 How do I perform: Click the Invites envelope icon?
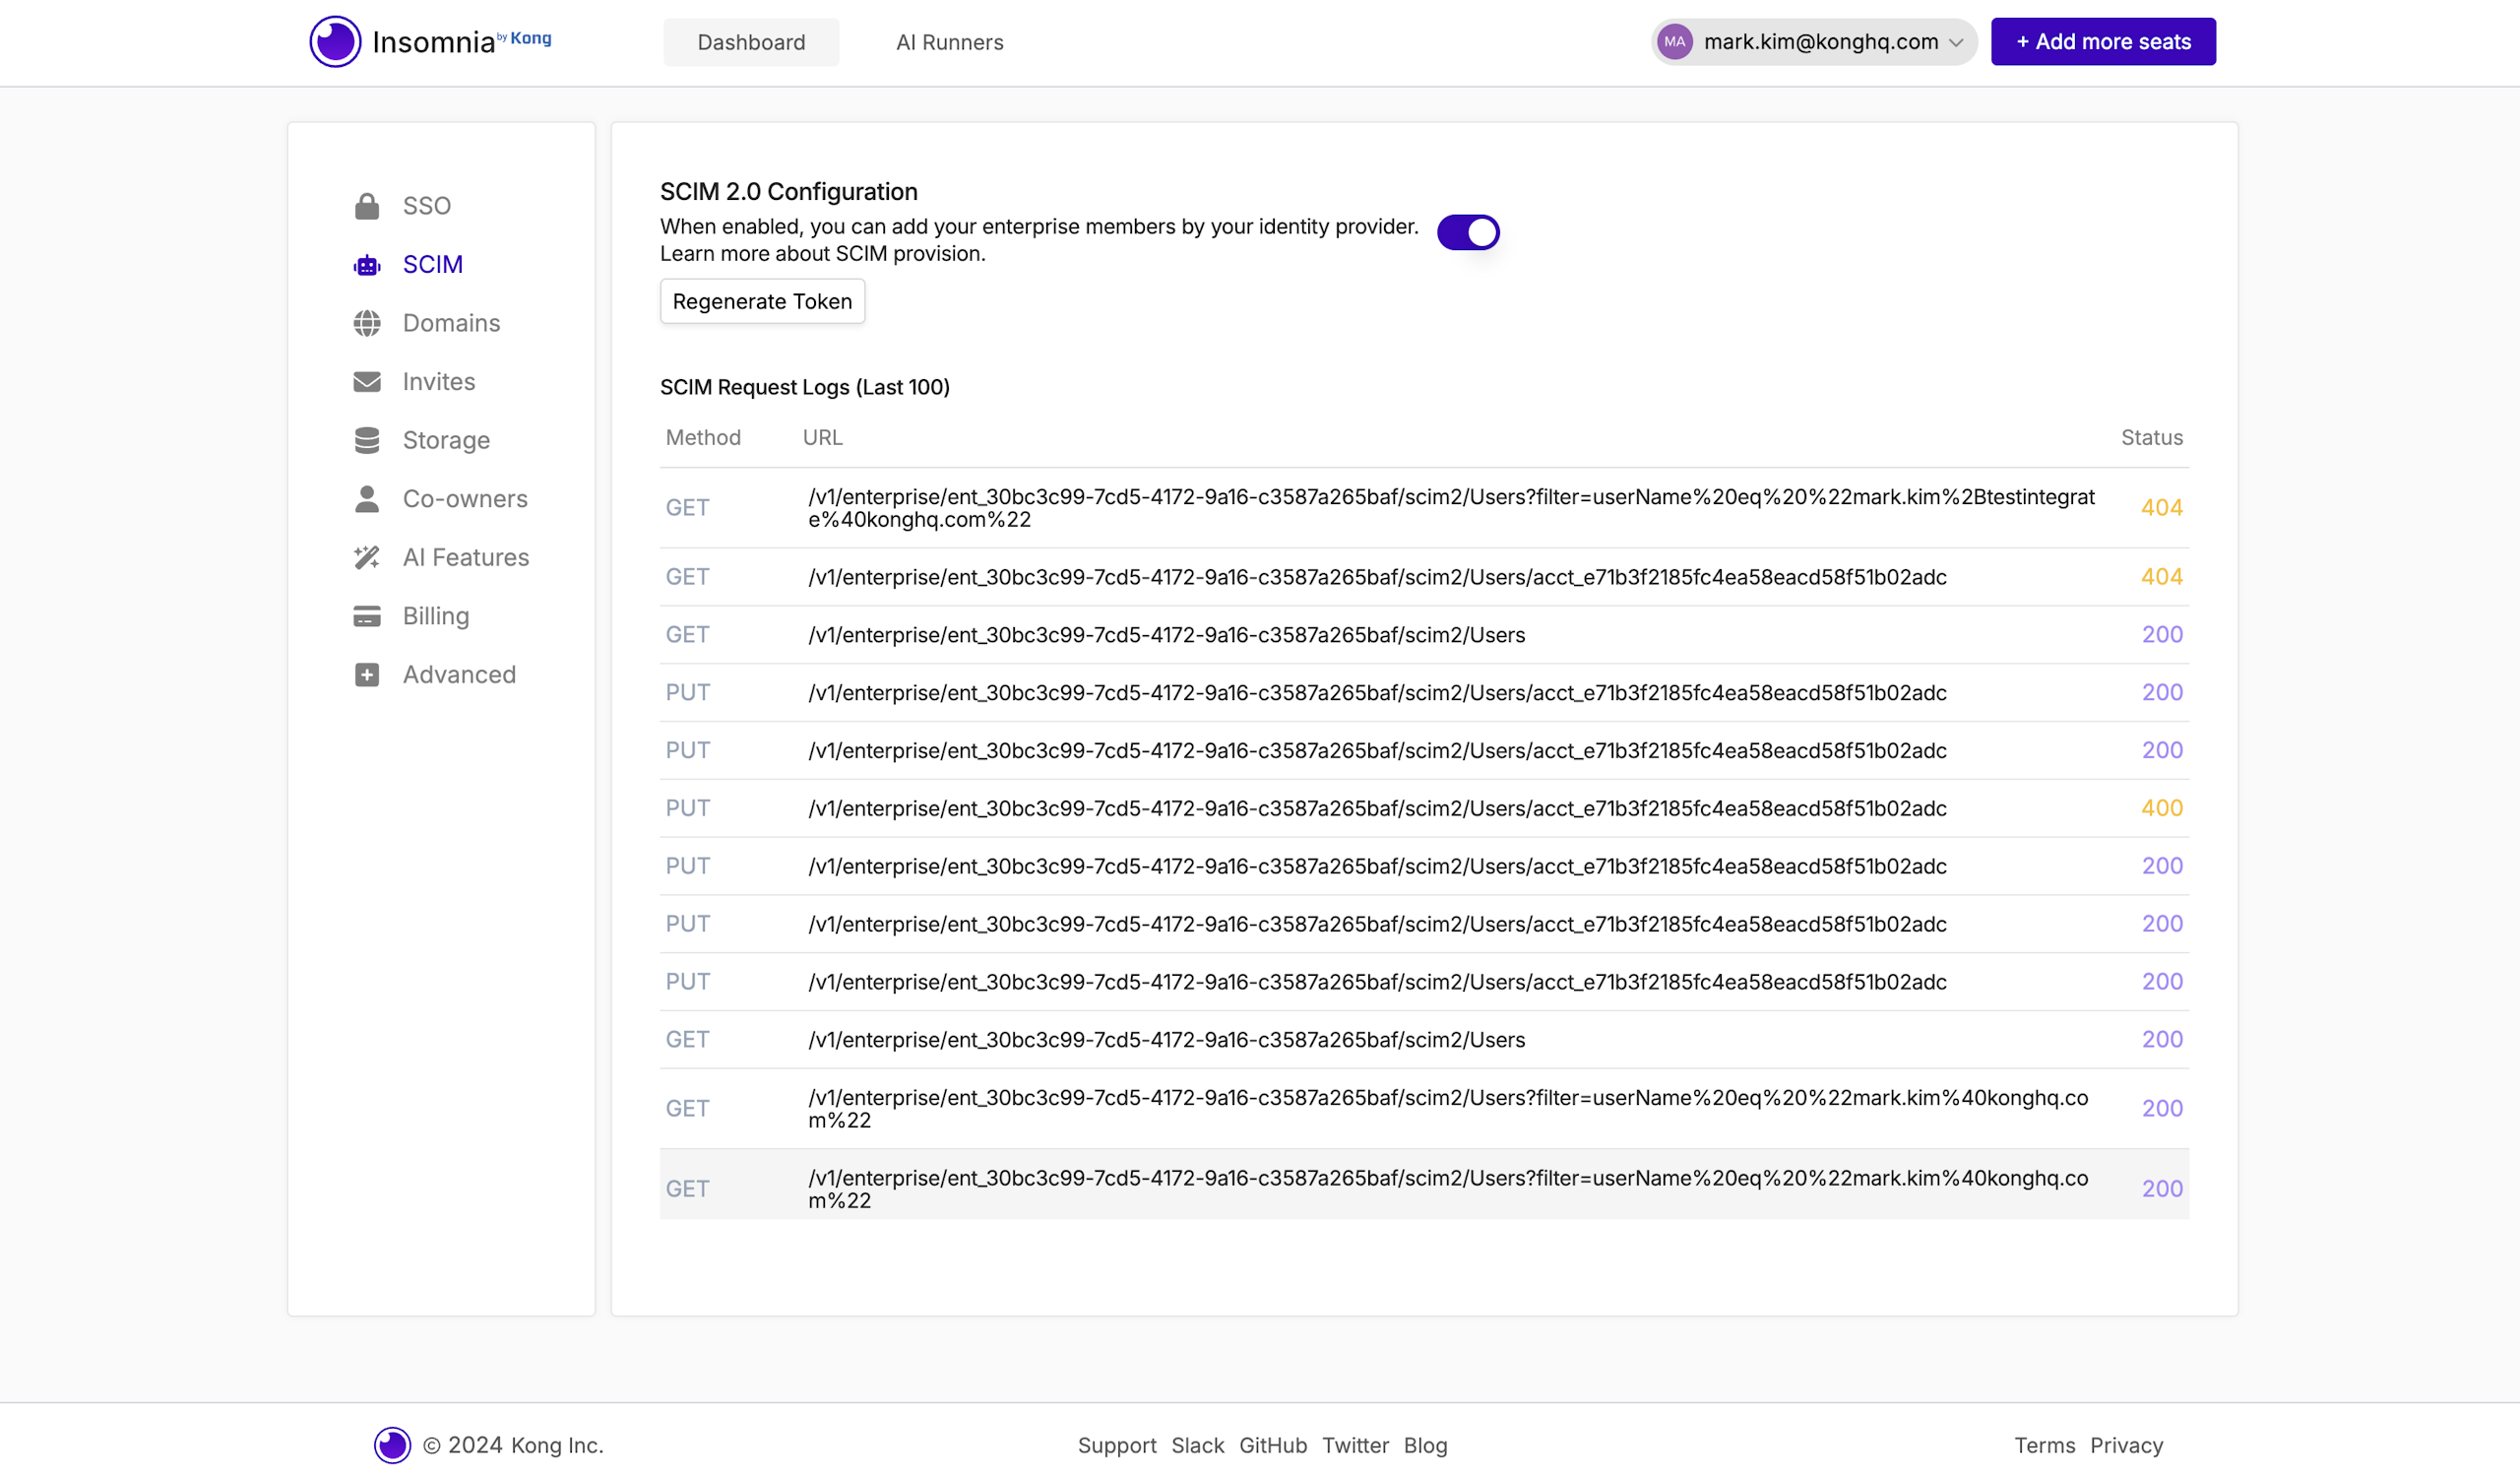pyautogui.click(x=367, y=382)
